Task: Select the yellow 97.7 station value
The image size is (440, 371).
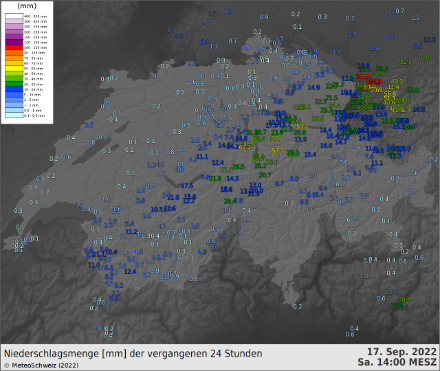Action: 278,151
